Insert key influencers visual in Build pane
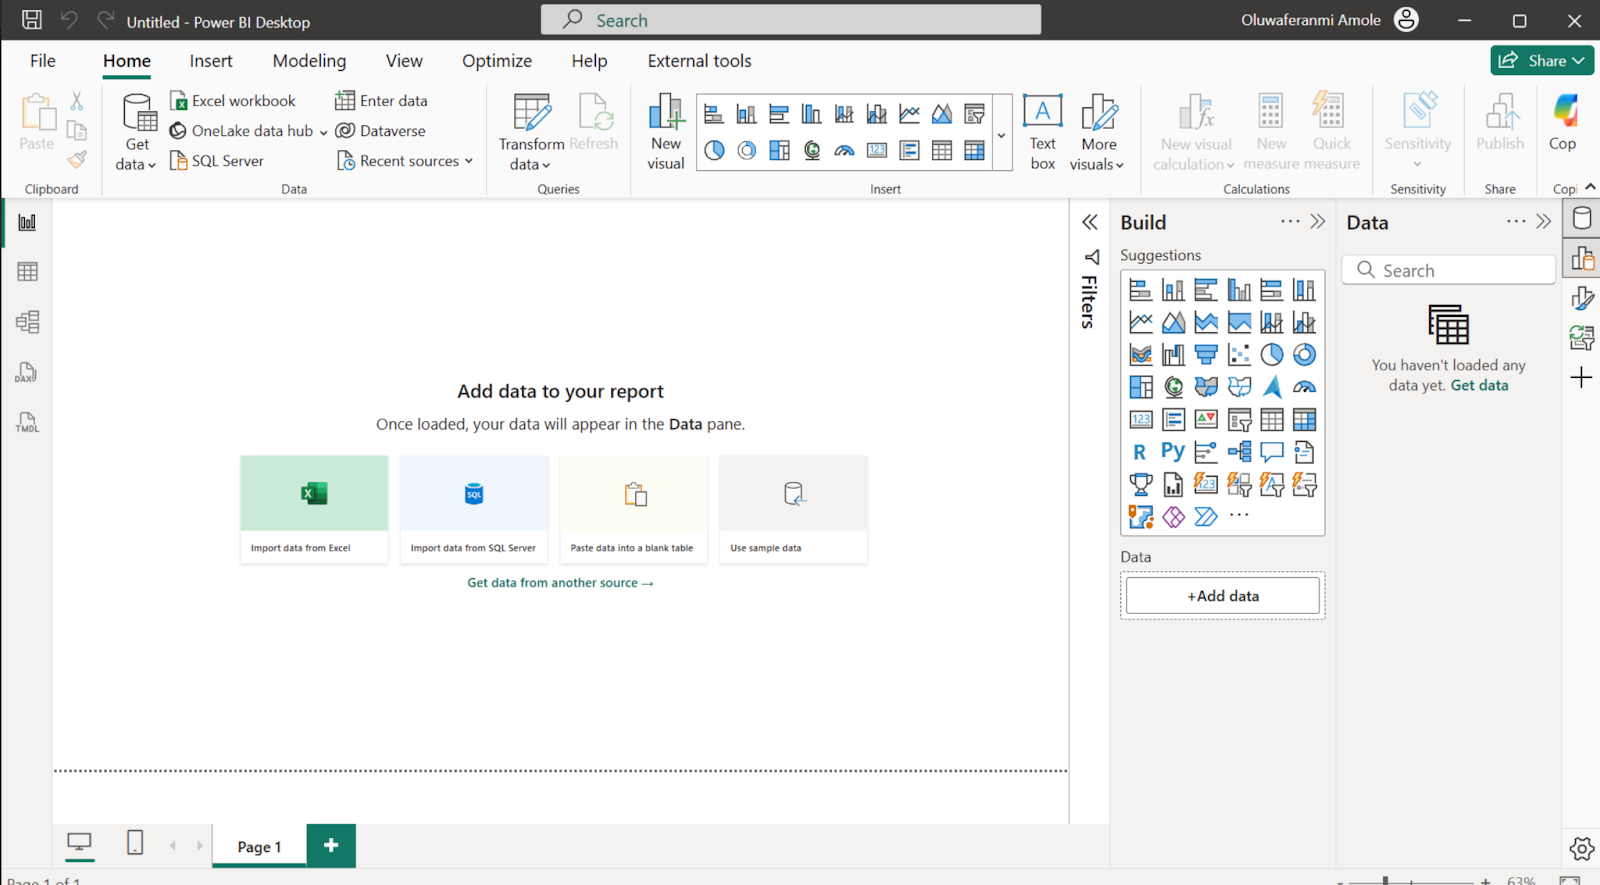The width and height of the screenshot is (1600, 885). 1206,452
